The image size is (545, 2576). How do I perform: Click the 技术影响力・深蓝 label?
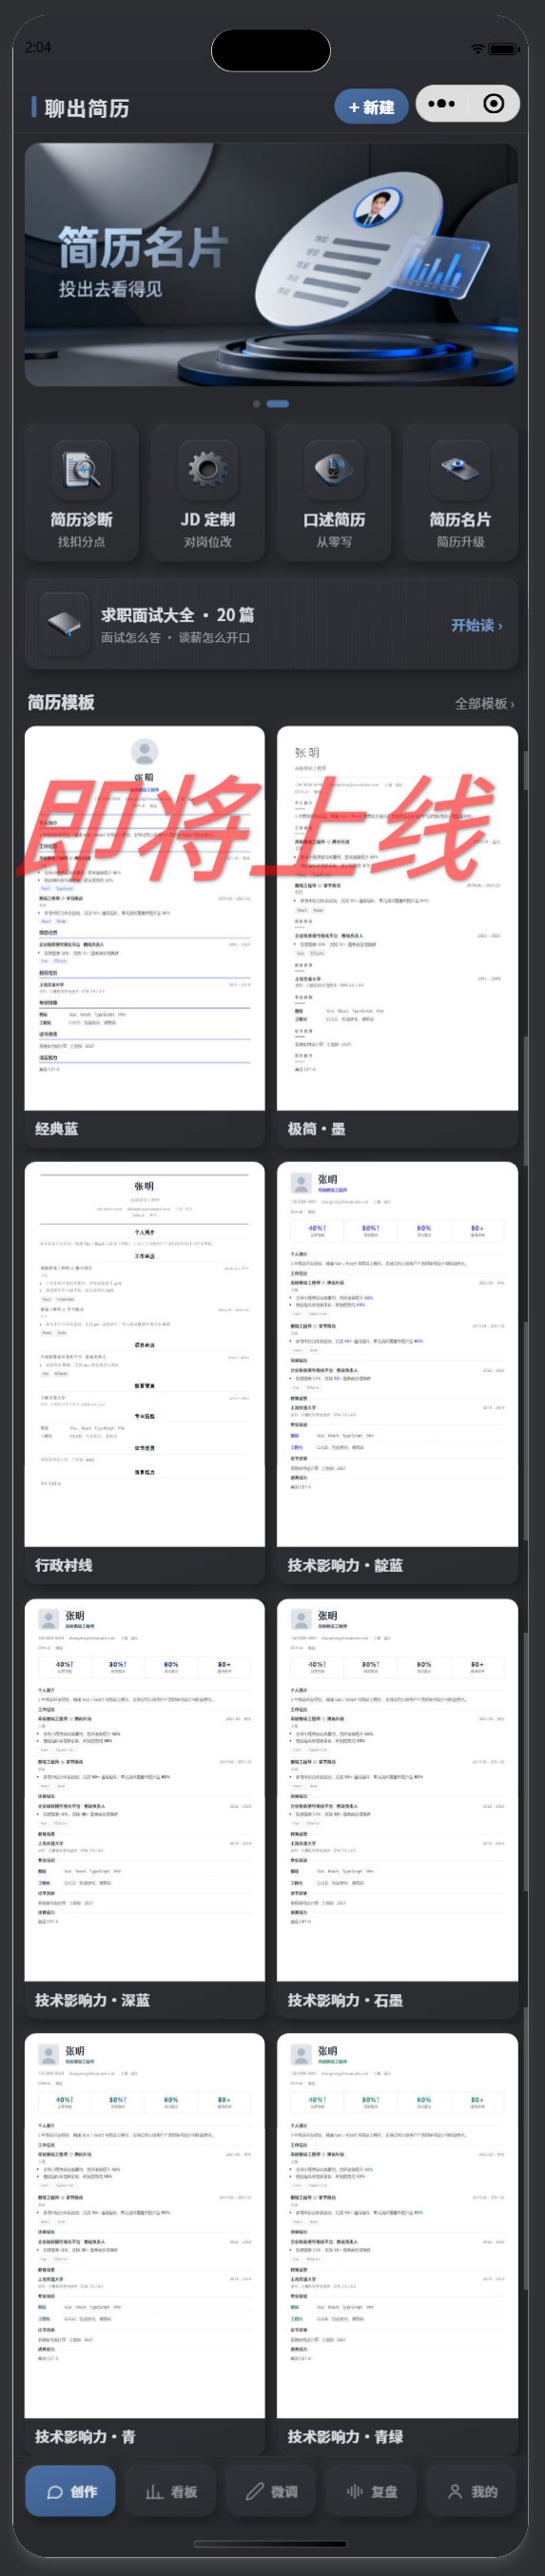click(x=93, y=2001)
